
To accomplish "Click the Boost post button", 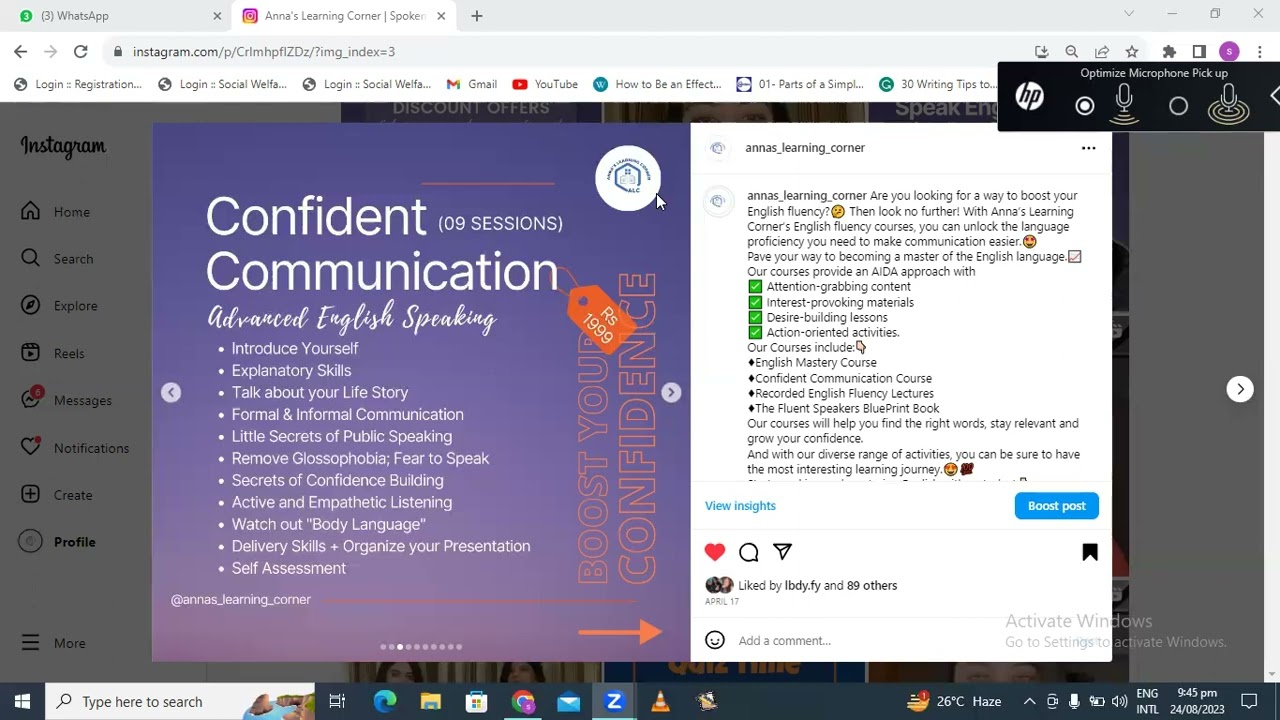I will tap(1056, 506).
